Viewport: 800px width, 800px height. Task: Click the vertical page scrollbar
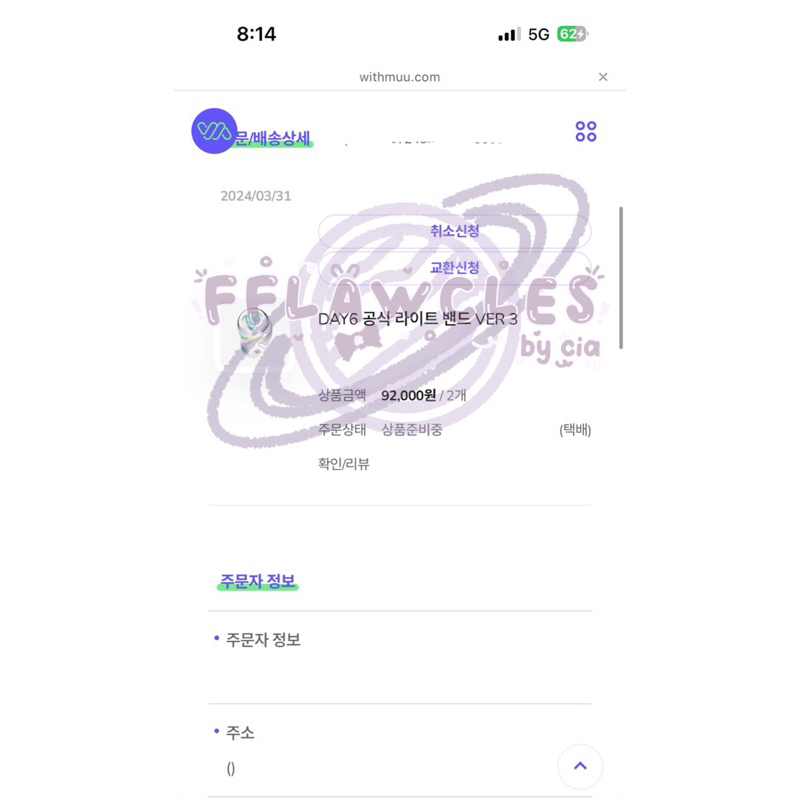point(621,278)
